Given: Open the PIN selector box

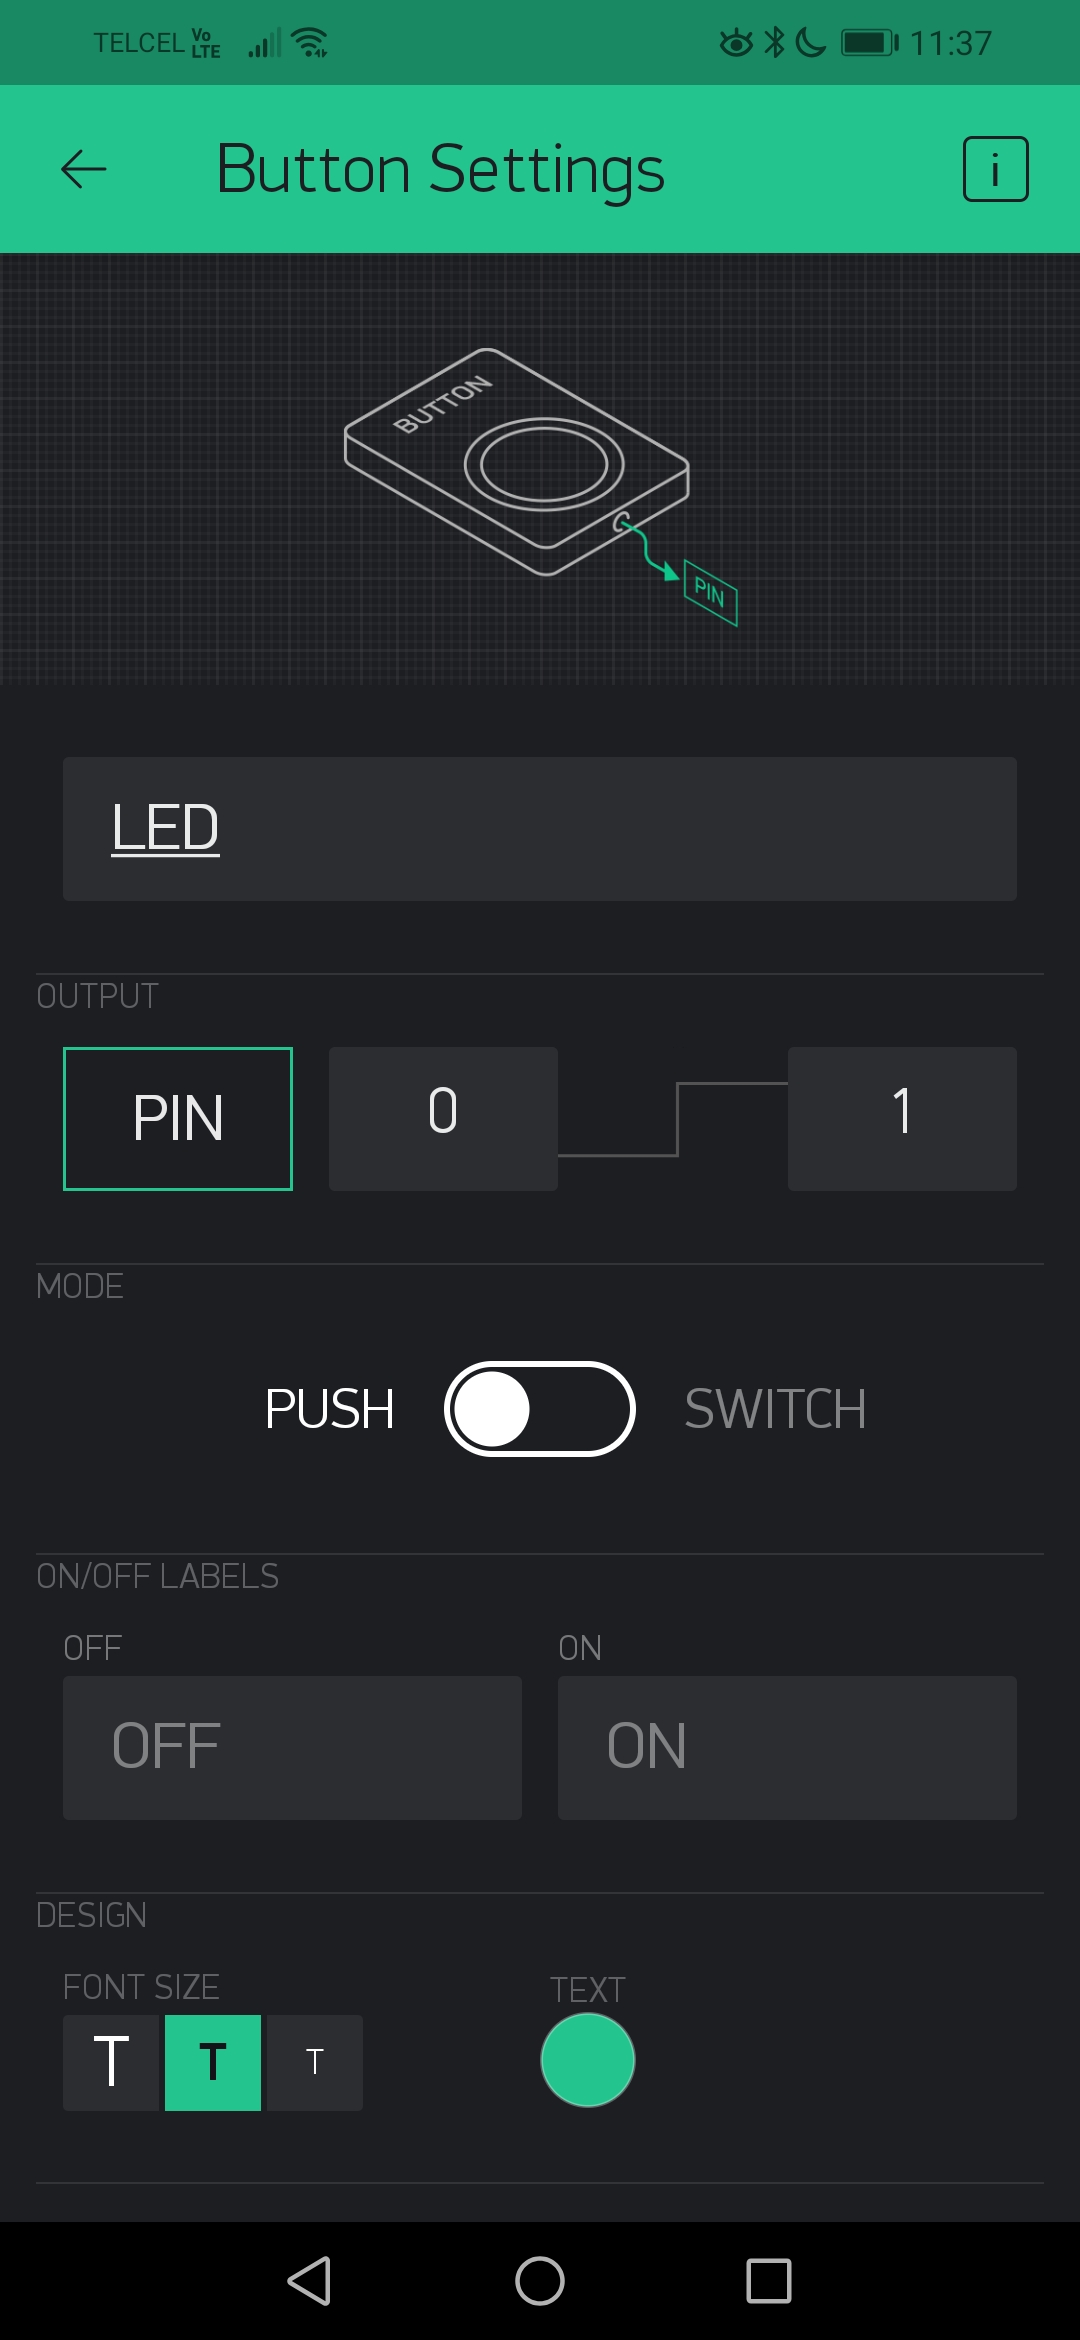Looking at the screenshot, I should point(178,1118).
